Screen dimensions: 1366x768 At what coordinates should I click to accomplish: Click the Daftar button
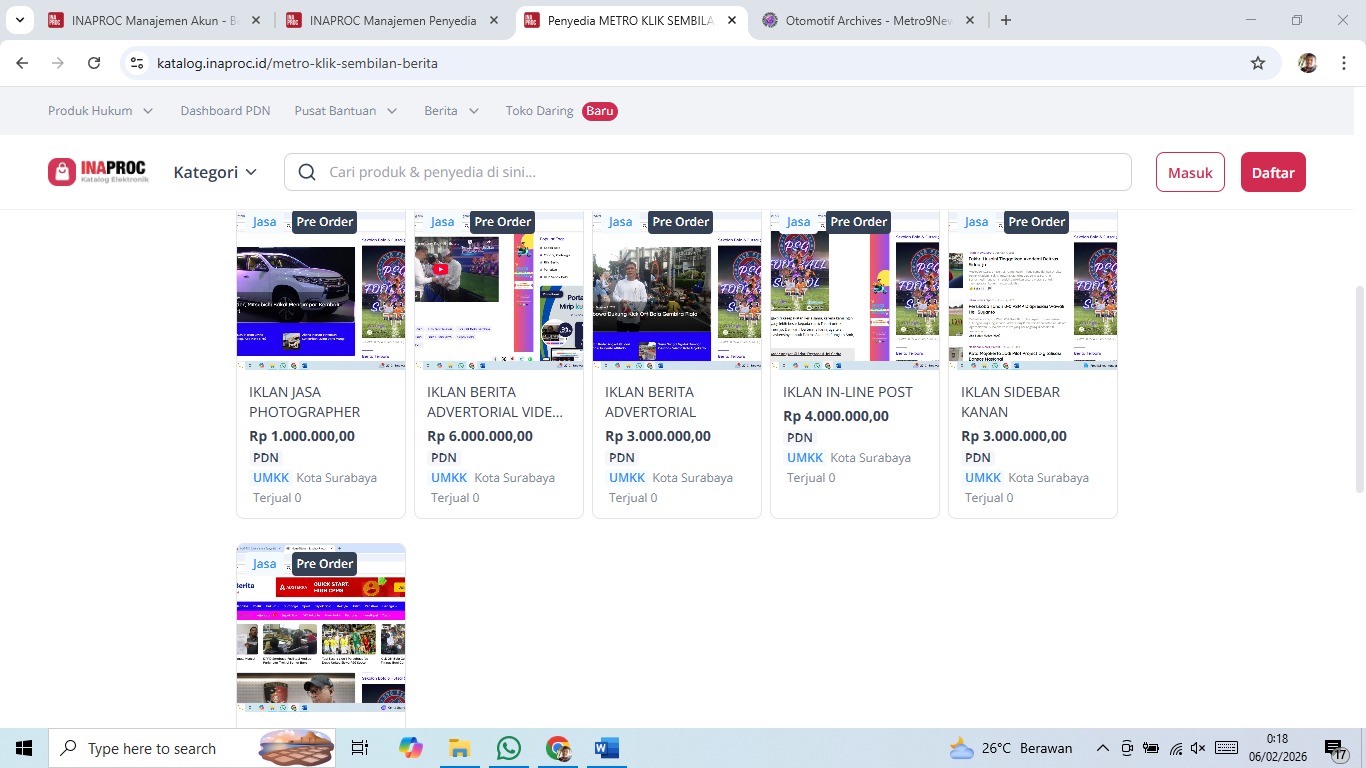click(x=1273, y=172)
